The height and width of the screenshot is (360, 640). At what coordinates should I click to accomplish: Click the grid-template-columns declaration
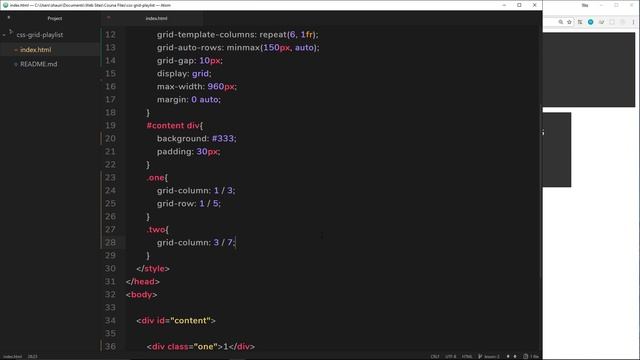click(x=238, y=35)
